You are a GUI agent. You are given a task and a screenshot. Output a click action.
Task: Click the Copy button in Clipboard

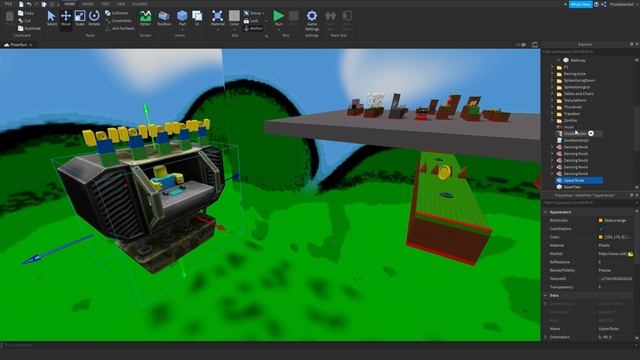tap(26, 13)
